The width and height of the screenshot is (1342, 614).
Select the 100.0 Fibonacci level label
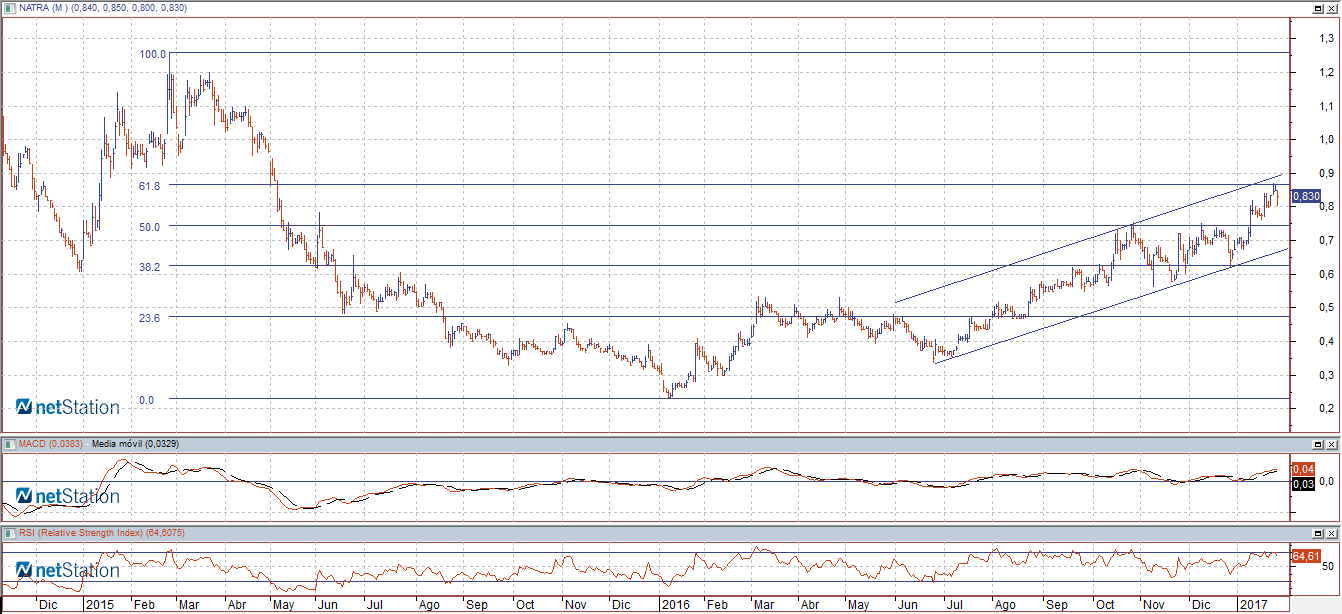click(x=152, y=54)
